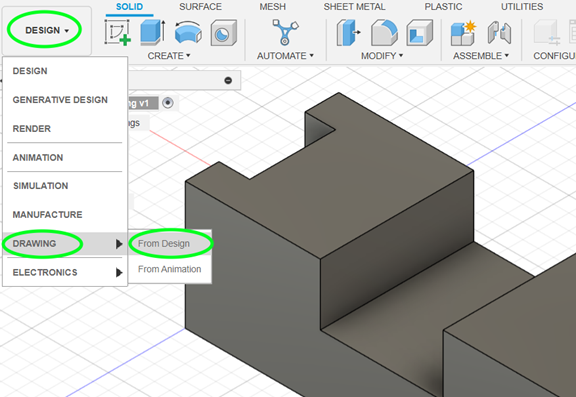Expand the CREATE dropdown menu
This screenshot has width=576, height=397.
pyautogui.click(x=169, y=56)
